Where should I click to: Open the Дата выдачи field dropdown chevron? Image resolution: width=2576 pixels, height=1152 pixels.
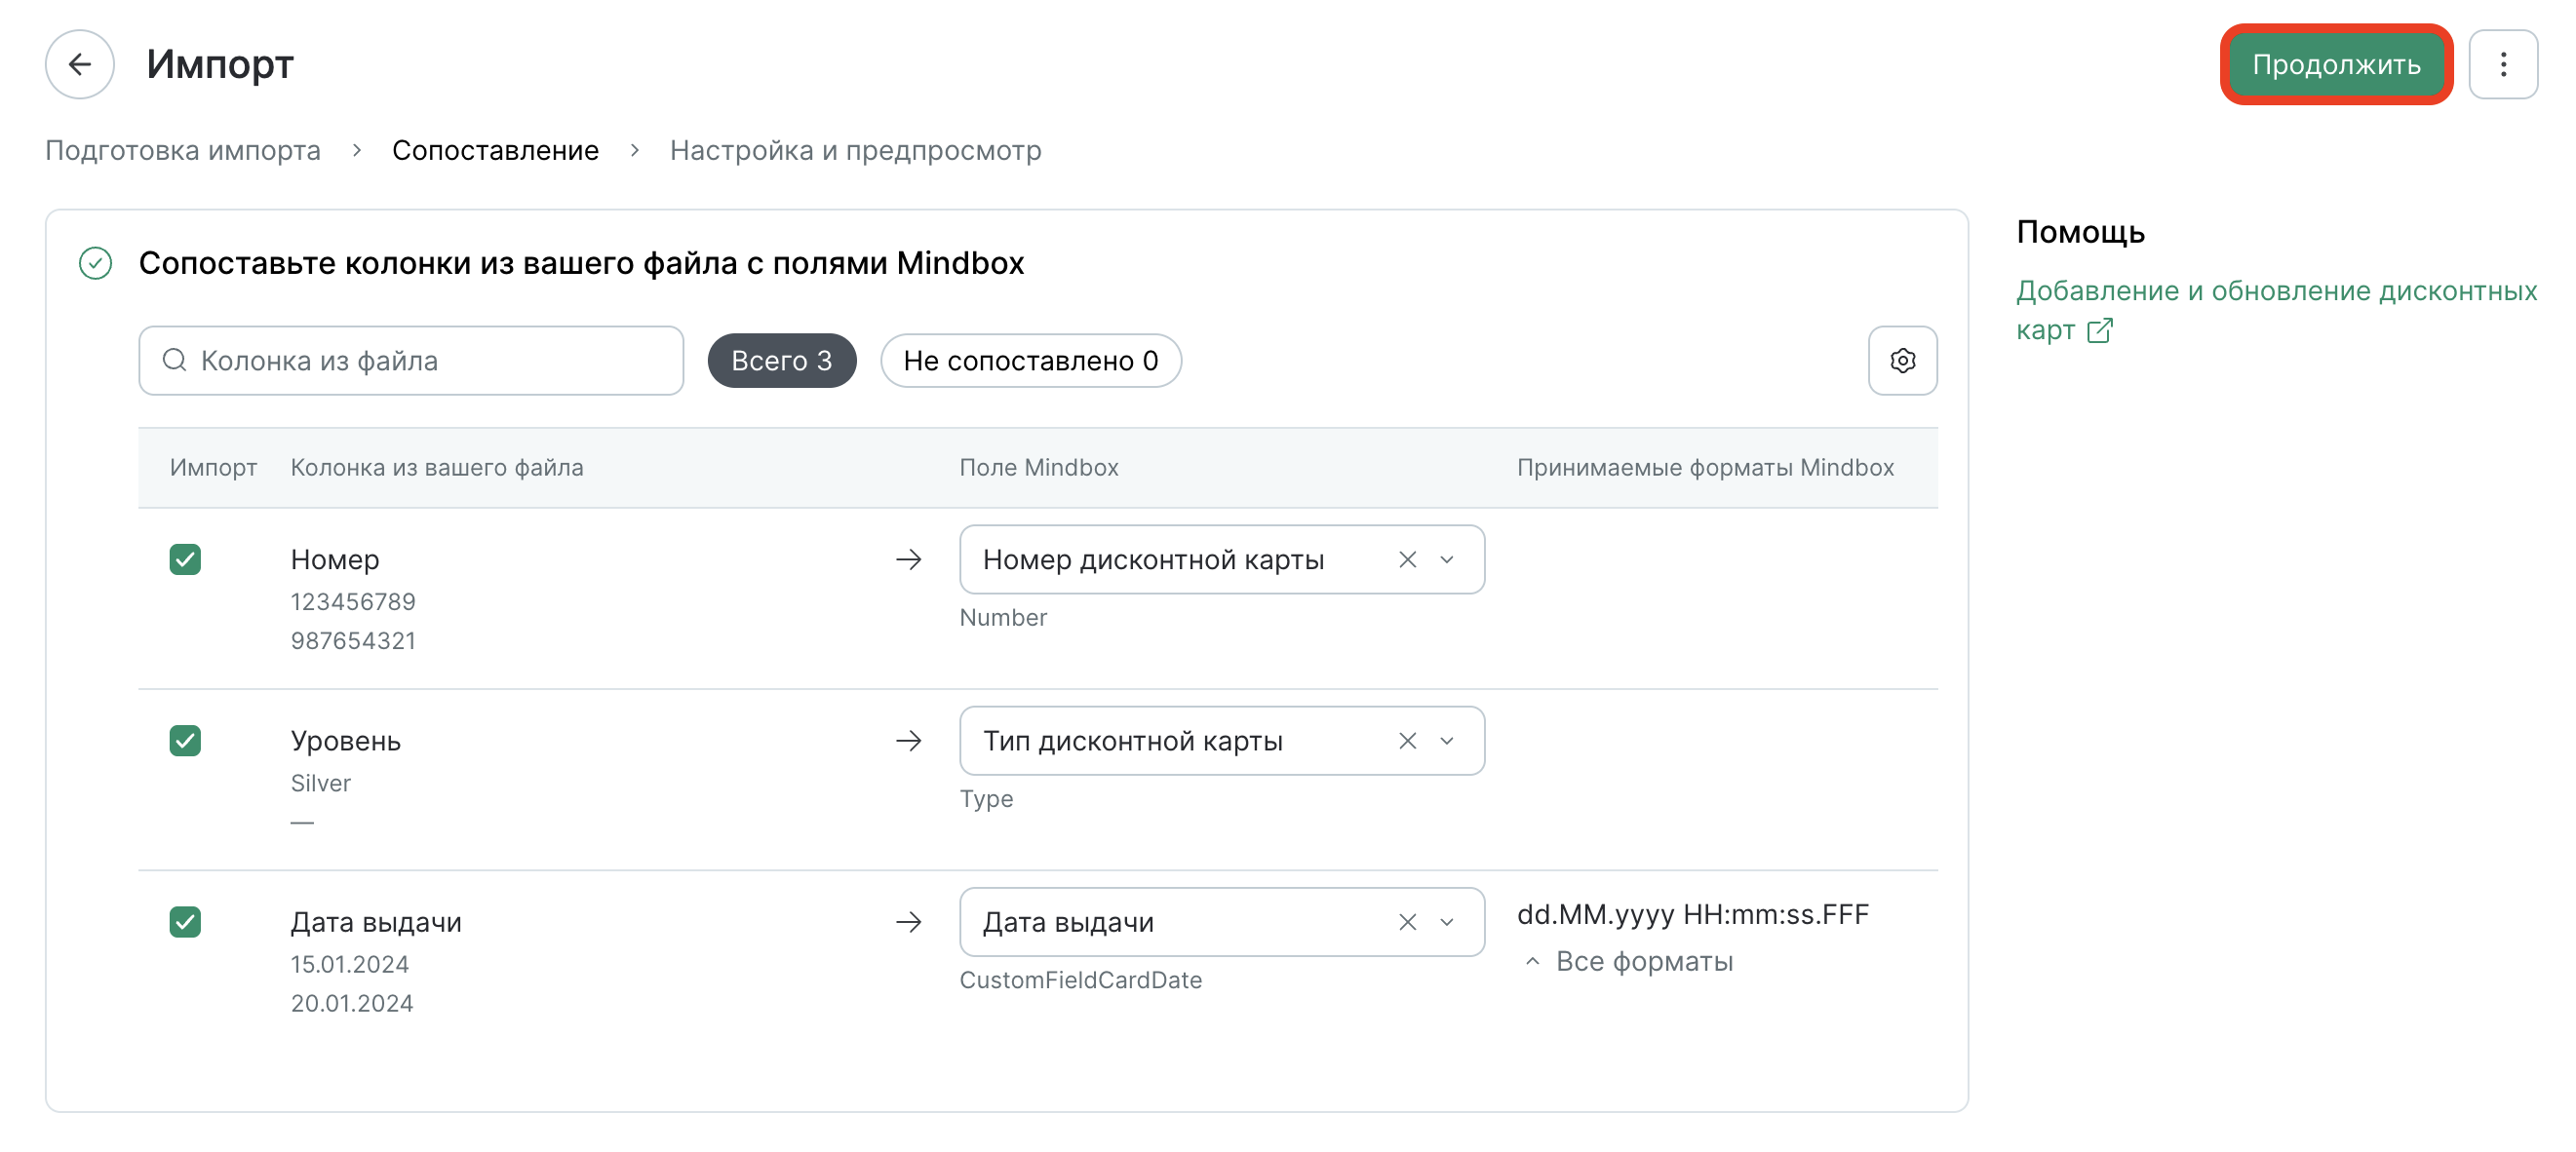[1447, 922]
